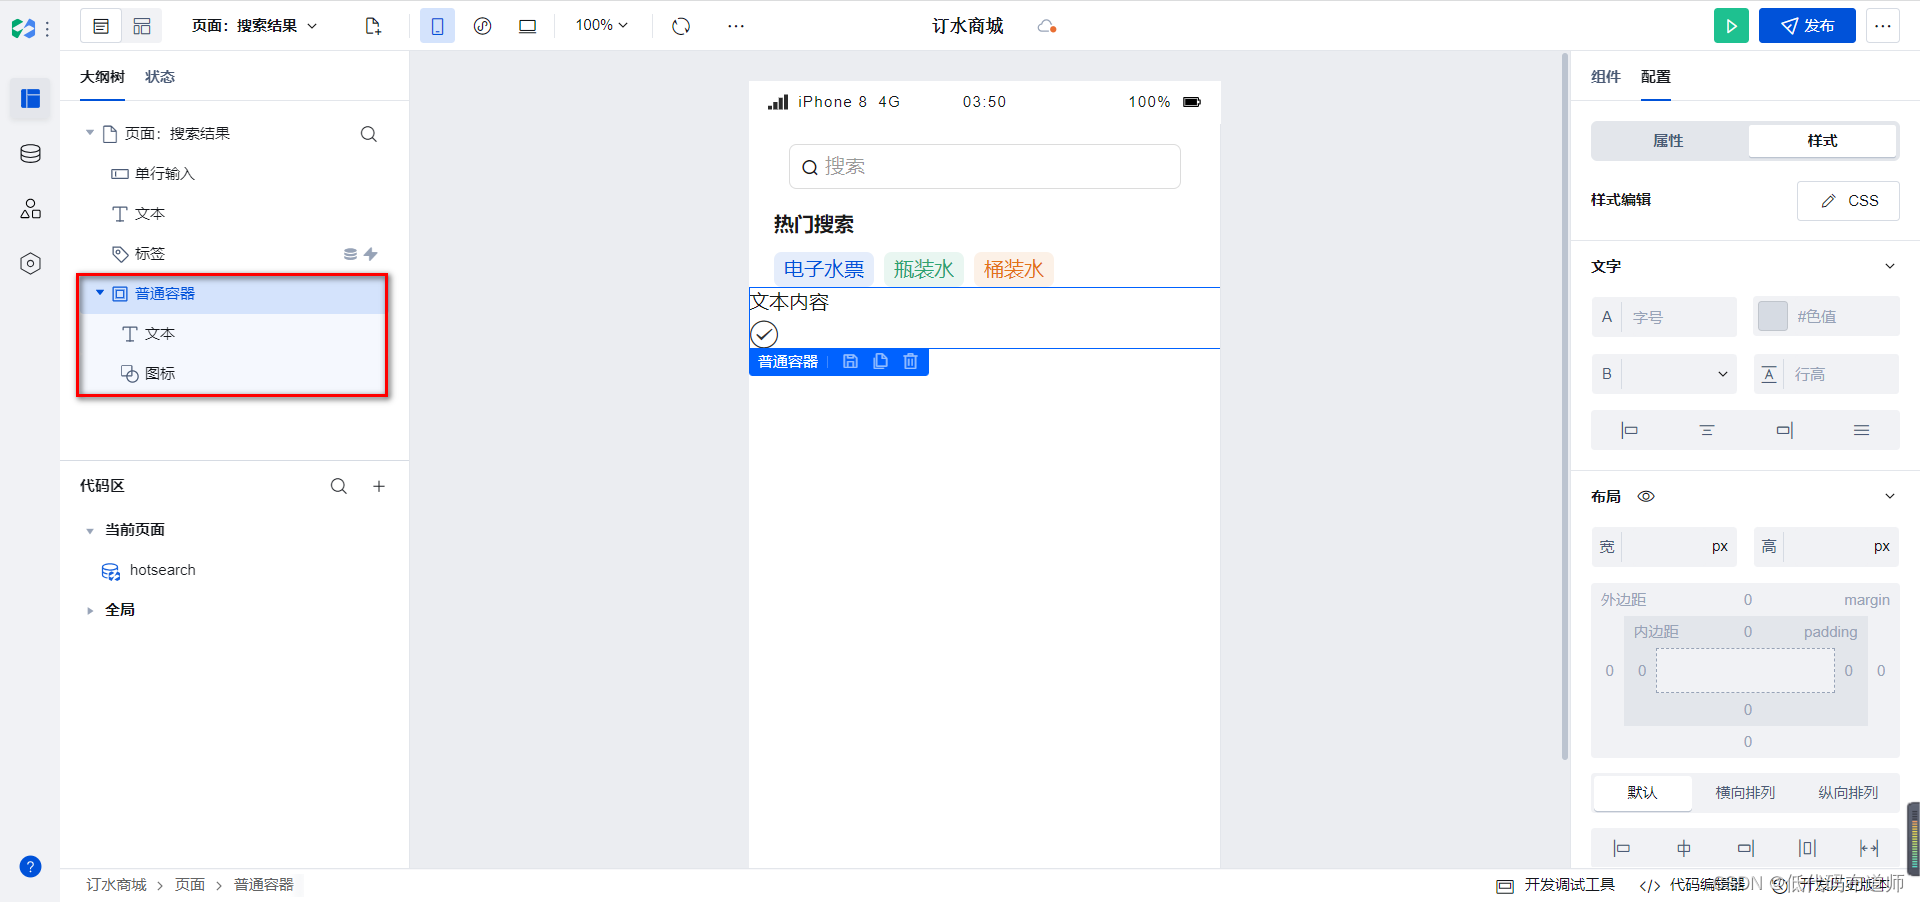1920x902 pixels.
Task: Click data binding icon on 标签 row
Action: pyautogui.click(x=350, y=254)
